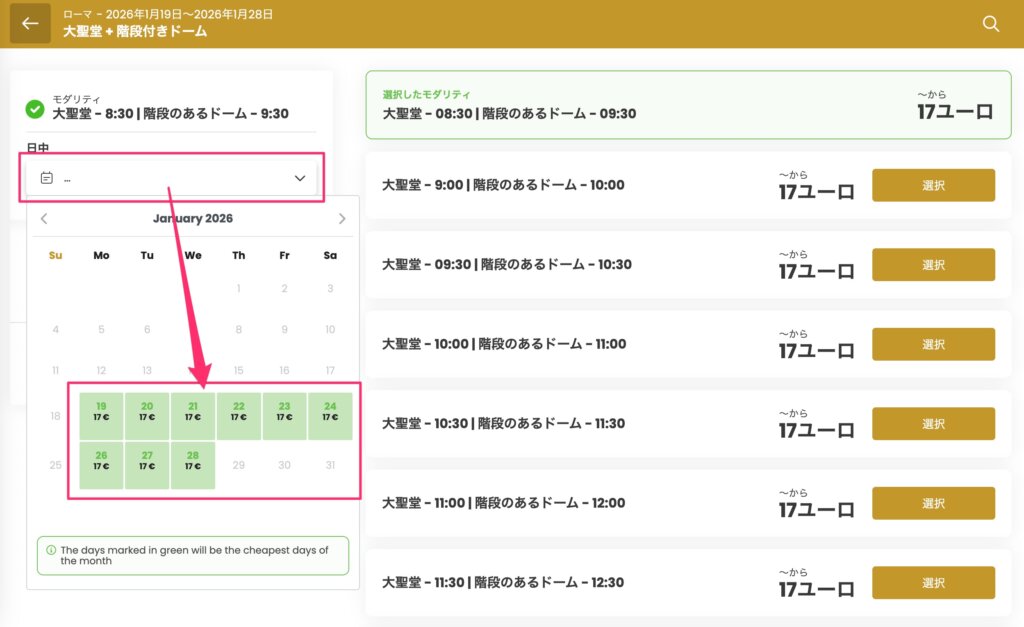Click the back arrow button in header
1024x627 pixels.
point(30,24)
